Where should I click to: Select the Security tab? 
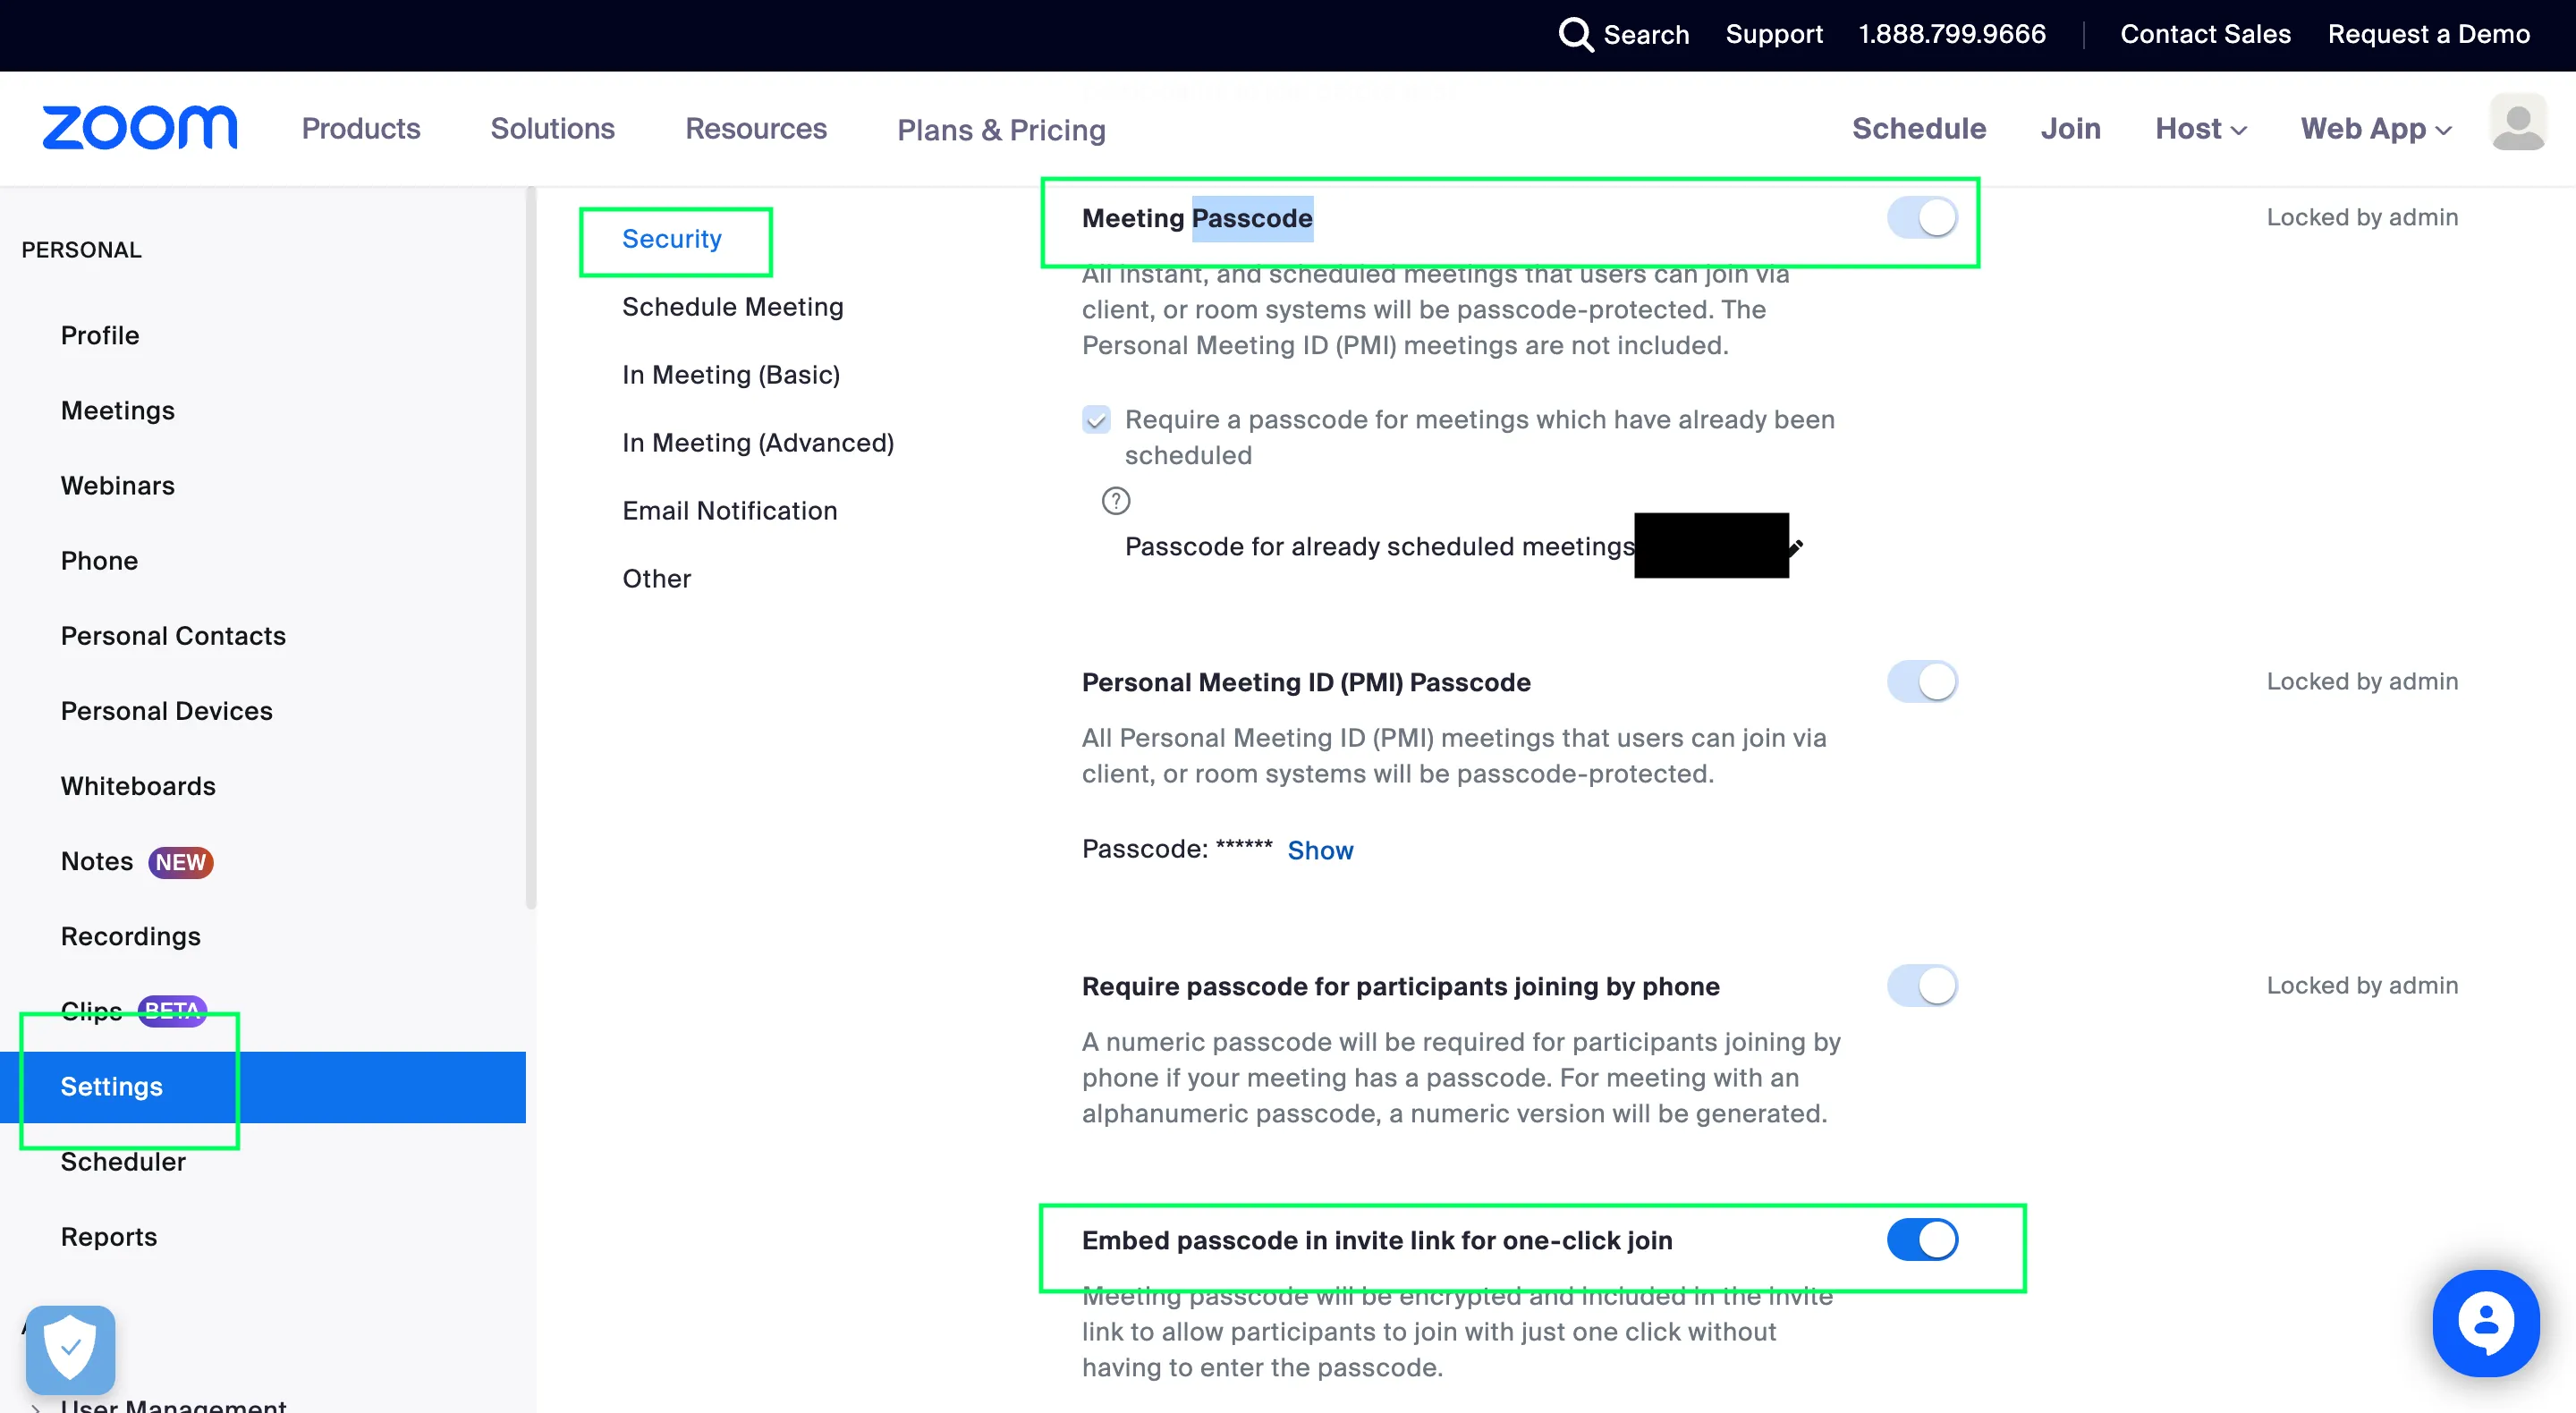pos(672,239)
